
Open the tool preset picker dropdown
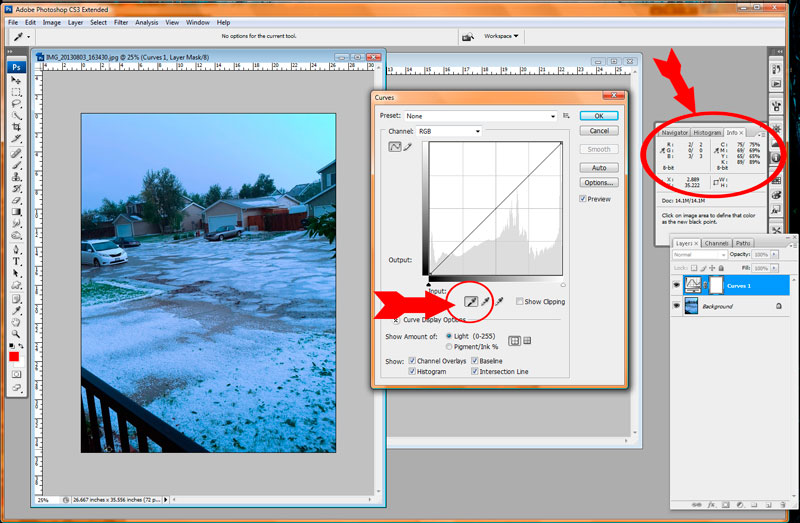pyautogui.click(x=29, y=37)
